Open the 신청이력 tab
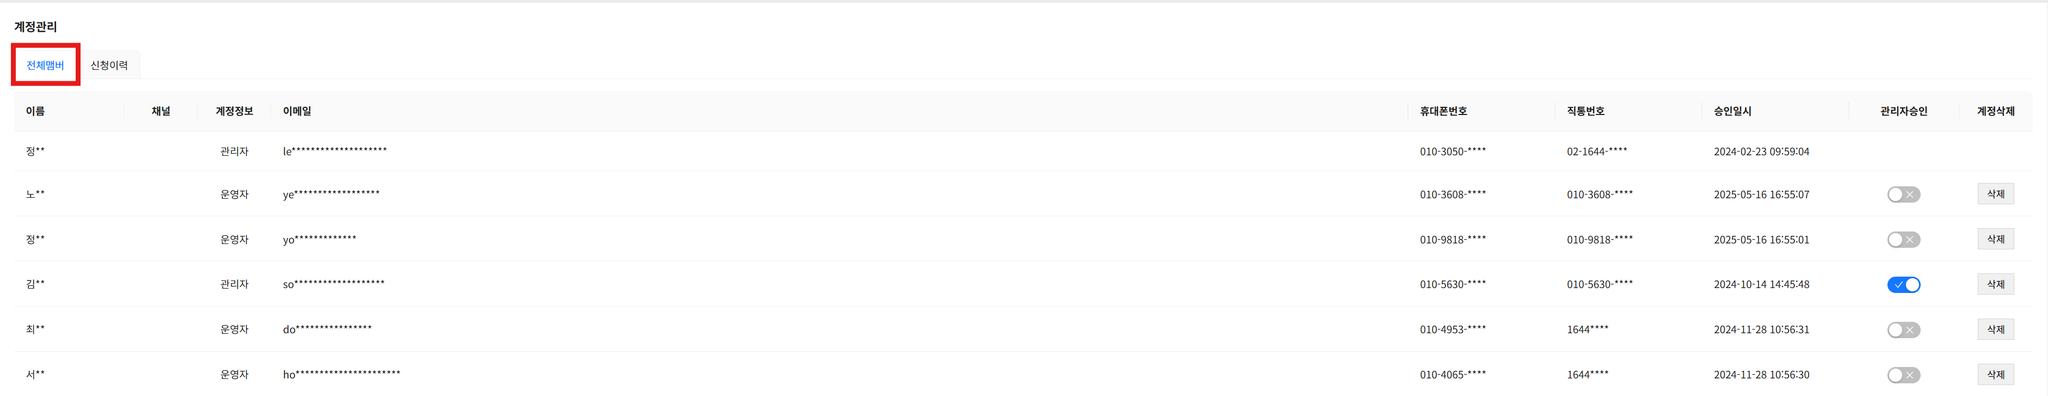The width and height of the screenshot is (2048, 396). point(109,65)
